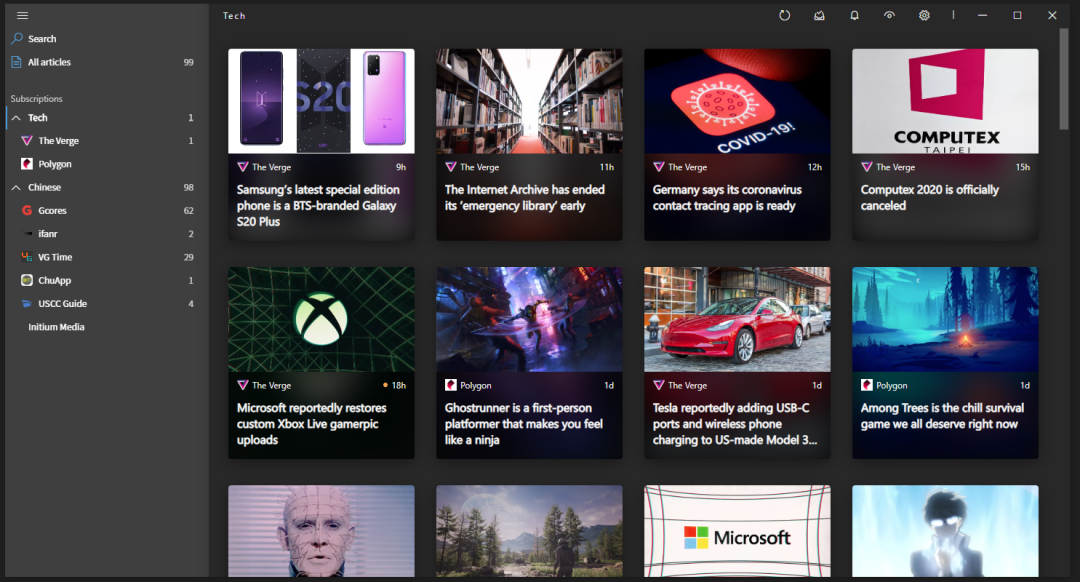Viewport: 1080px width, 582px height.
Task: Toggle the eye view icon in toolbar
Action: [x=889, y=15]
